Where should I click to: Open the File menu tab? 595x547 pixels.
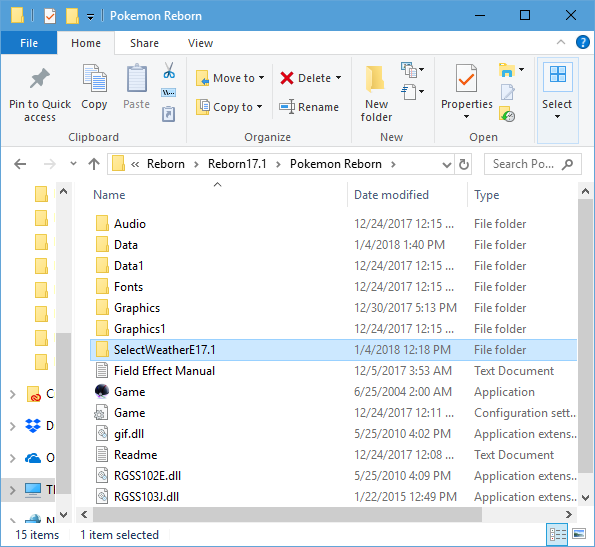(29, 42)
